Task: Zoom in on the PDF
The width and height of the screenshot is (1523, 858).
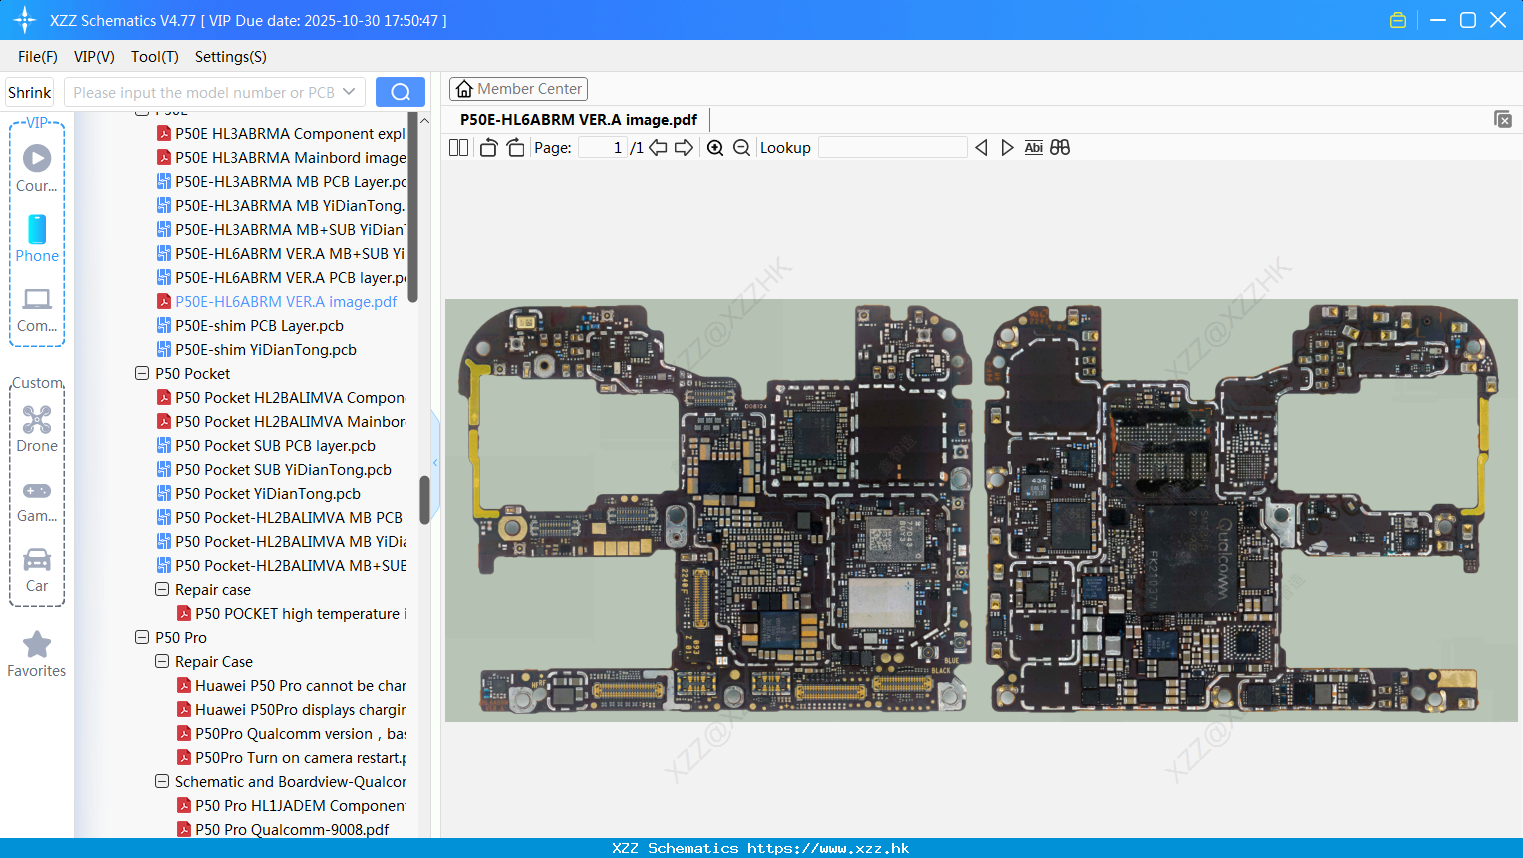Action: tap(715, 148)
